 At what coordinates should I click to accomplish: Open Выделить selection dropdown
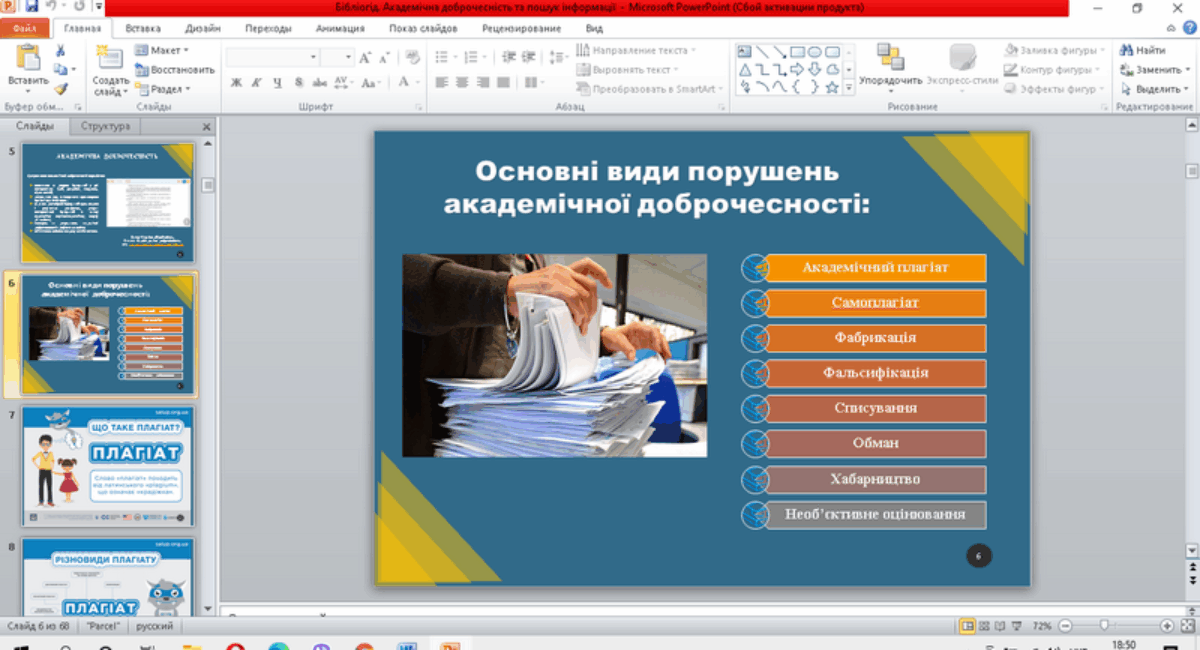1154,89
